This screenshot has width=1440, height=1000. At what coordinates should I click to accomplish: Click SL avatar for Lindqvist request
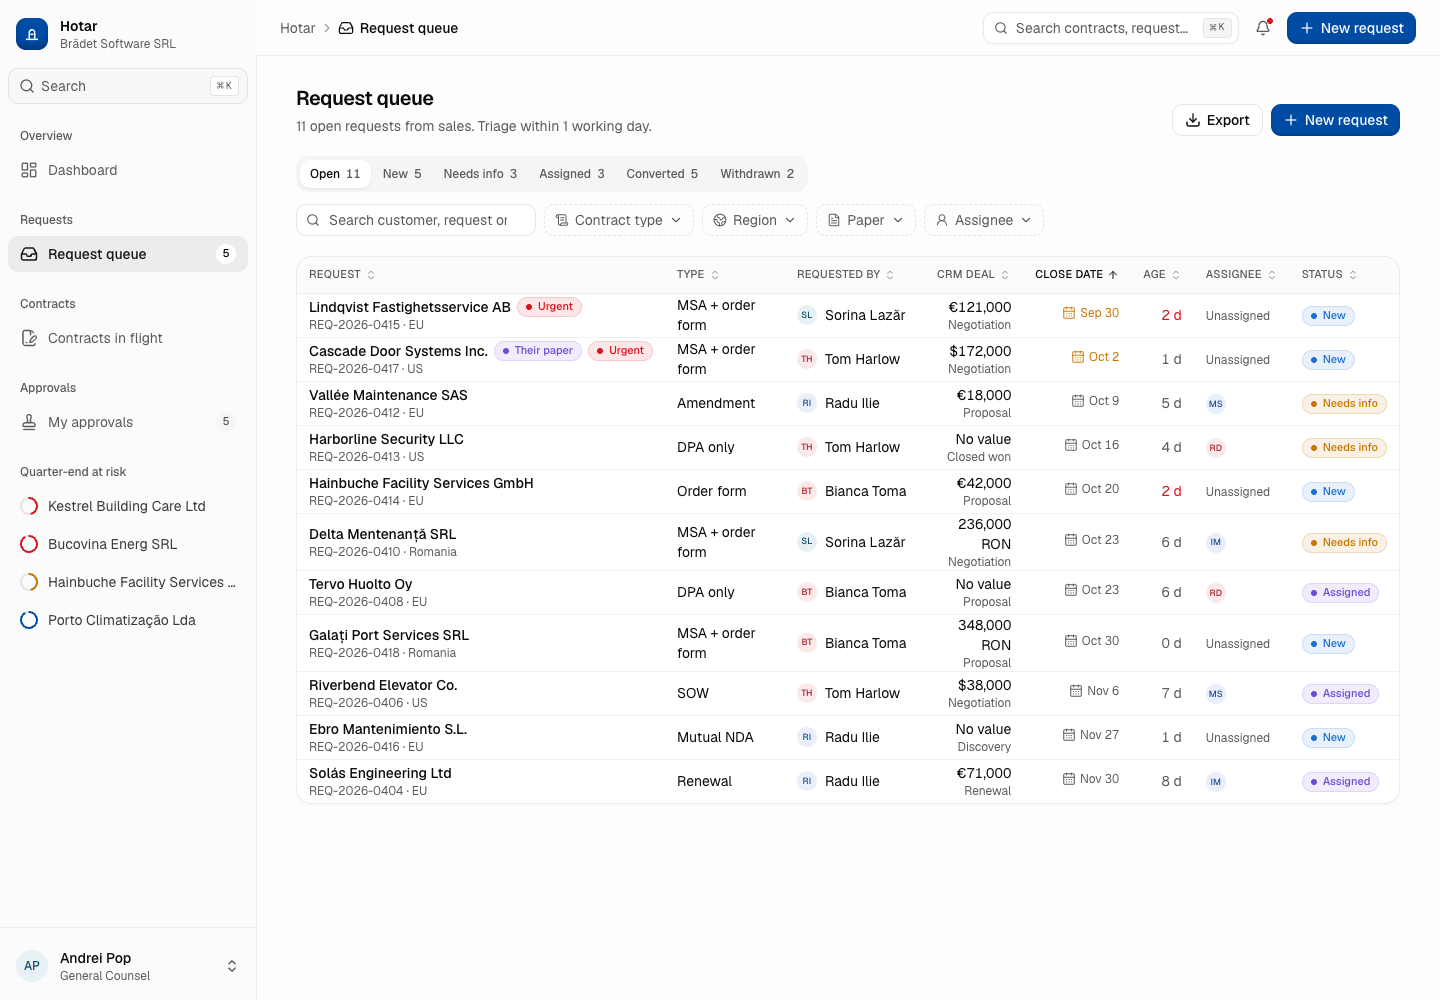click(x=807, y=315)
